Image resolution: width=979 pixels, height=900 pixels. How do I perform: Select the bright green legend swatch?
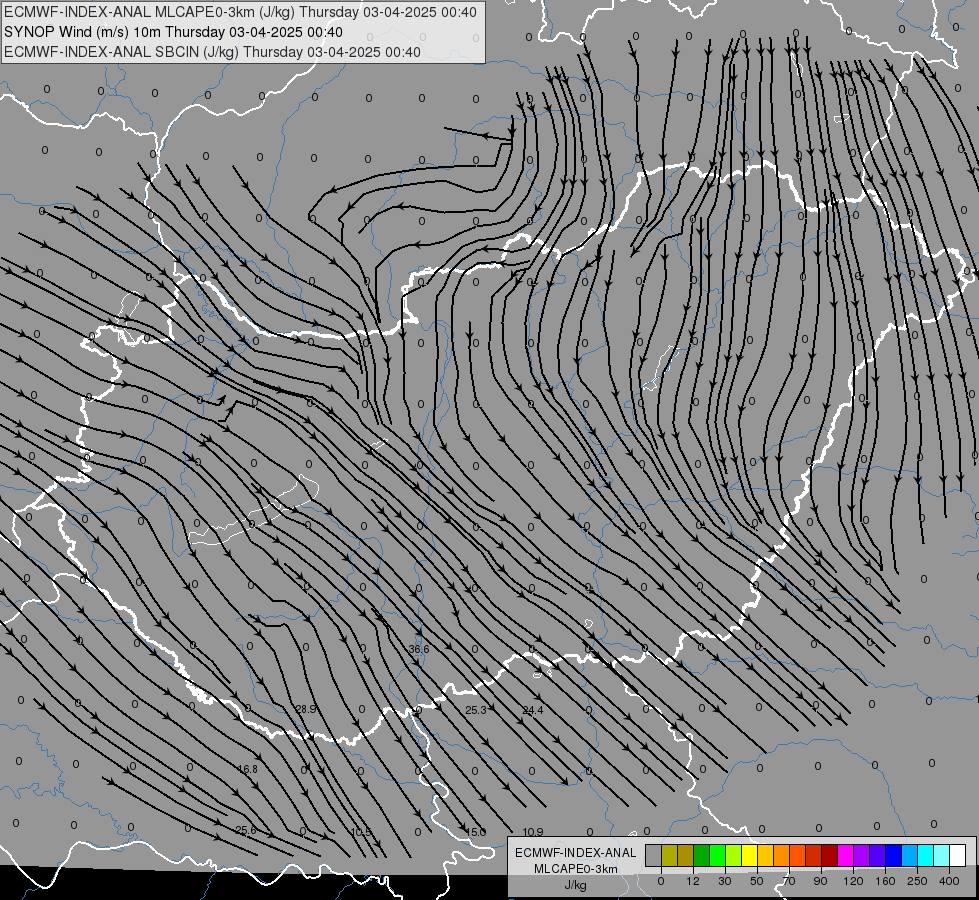(x=717, y=856)
